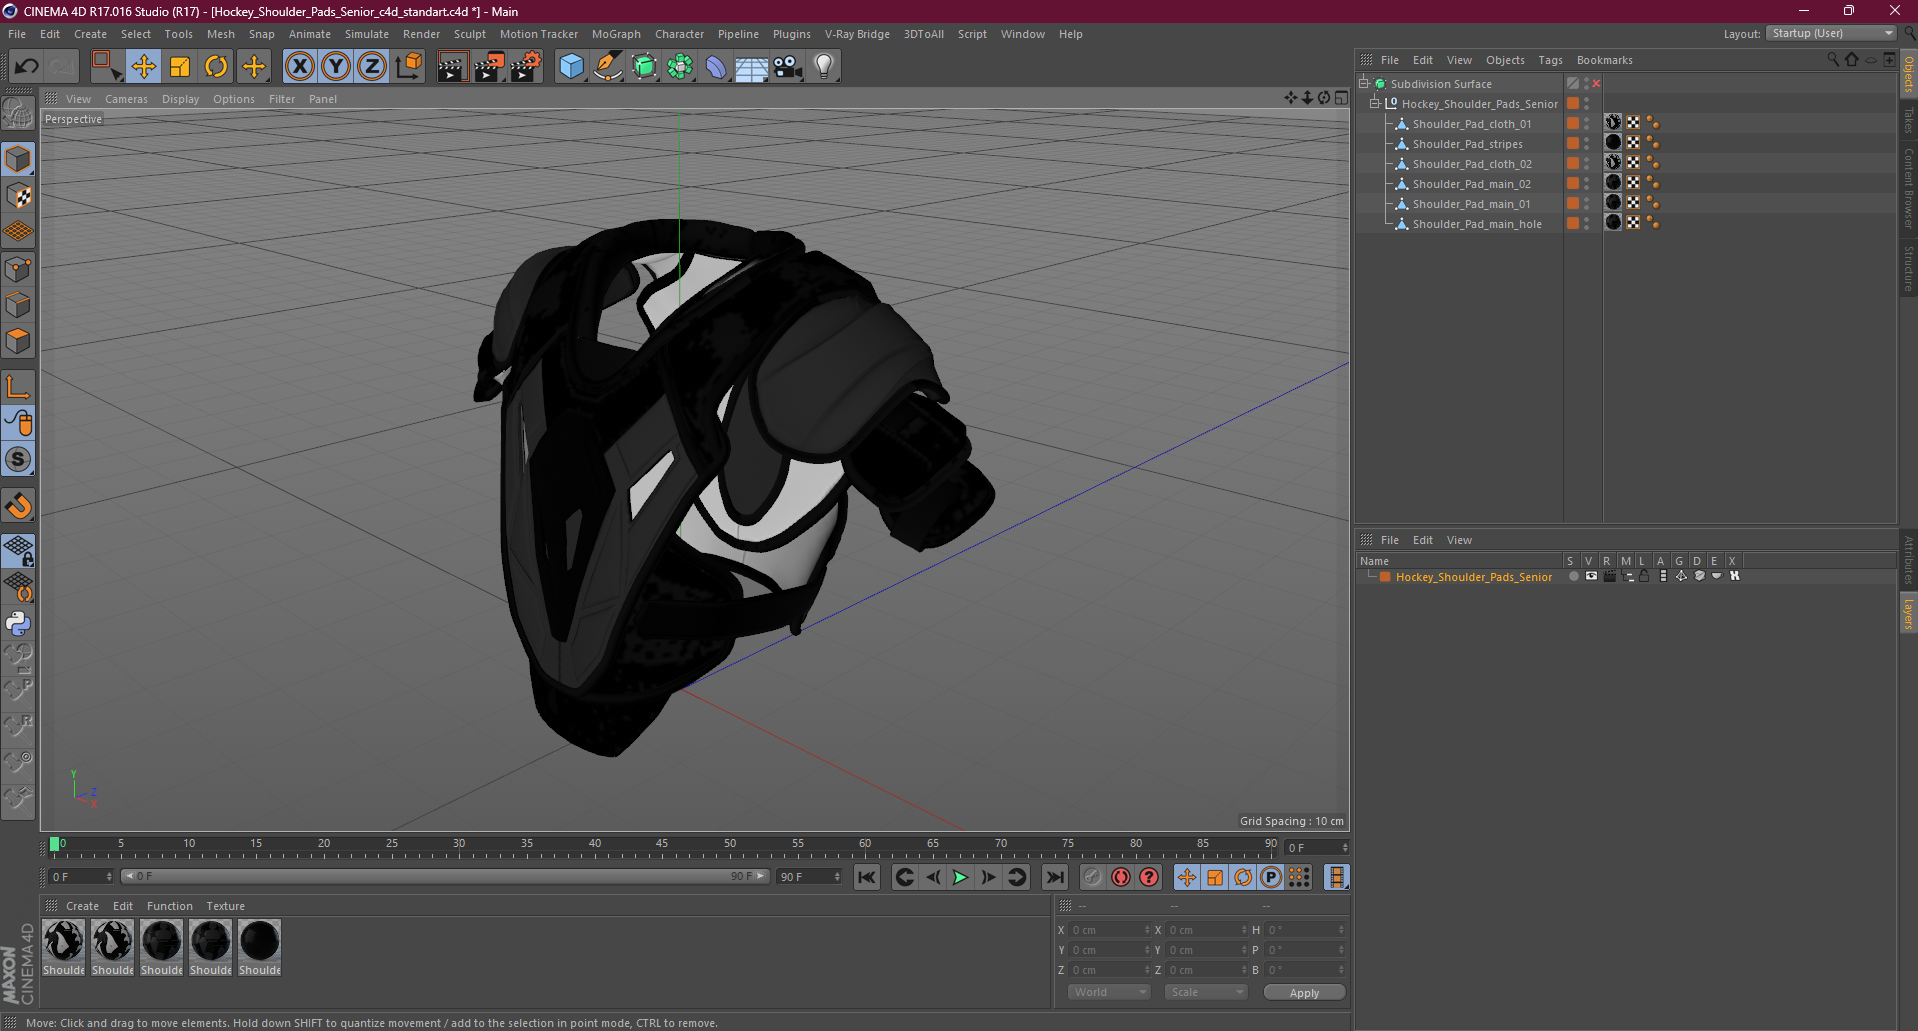Screen dimensions: 1918x1031
Task: Add a light object from toolbar
Action: coord(823,67)
